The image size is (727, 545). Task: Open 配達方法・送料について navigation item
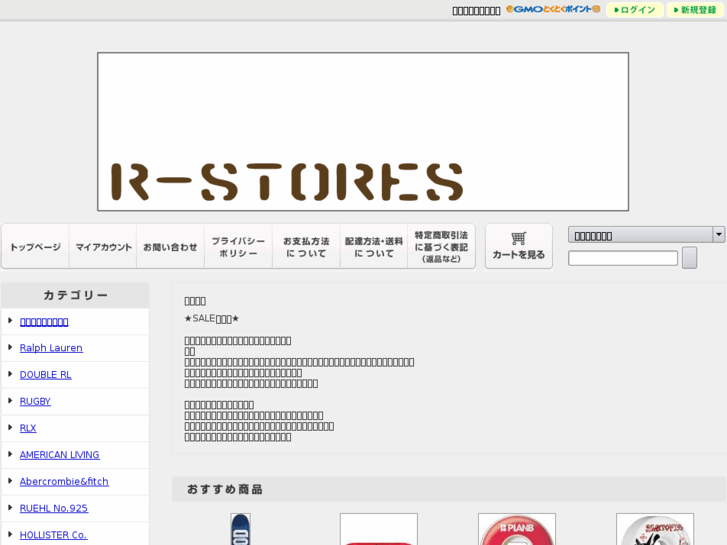pyautogui.click(x=374, y=246)
